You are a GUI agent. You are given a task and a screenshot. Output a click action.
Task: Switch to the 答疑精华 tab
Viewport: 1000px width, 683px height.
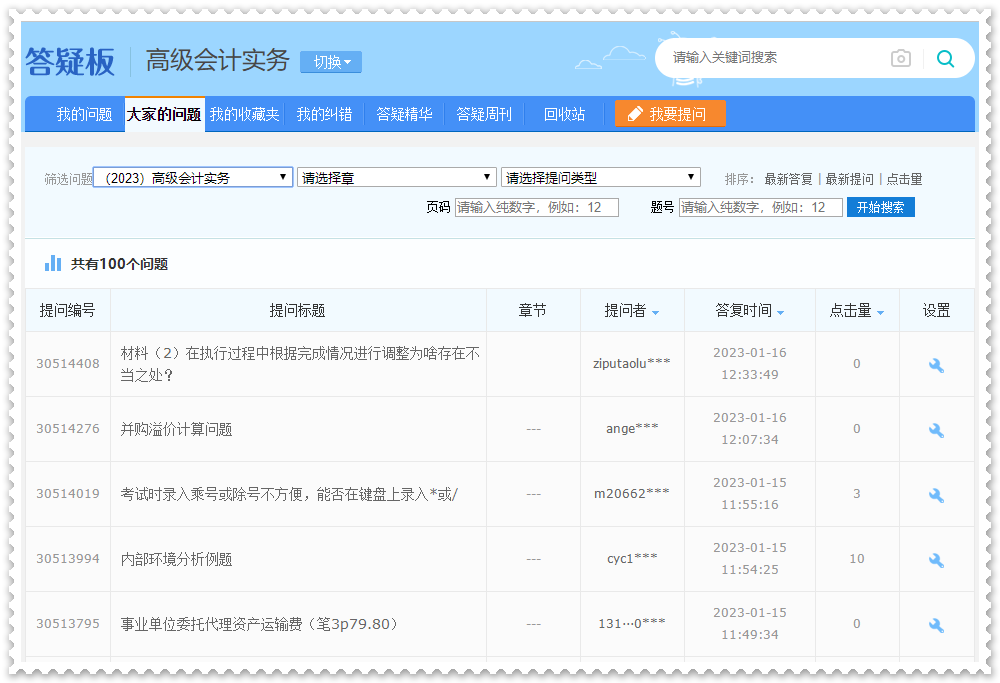click(403, 114)
